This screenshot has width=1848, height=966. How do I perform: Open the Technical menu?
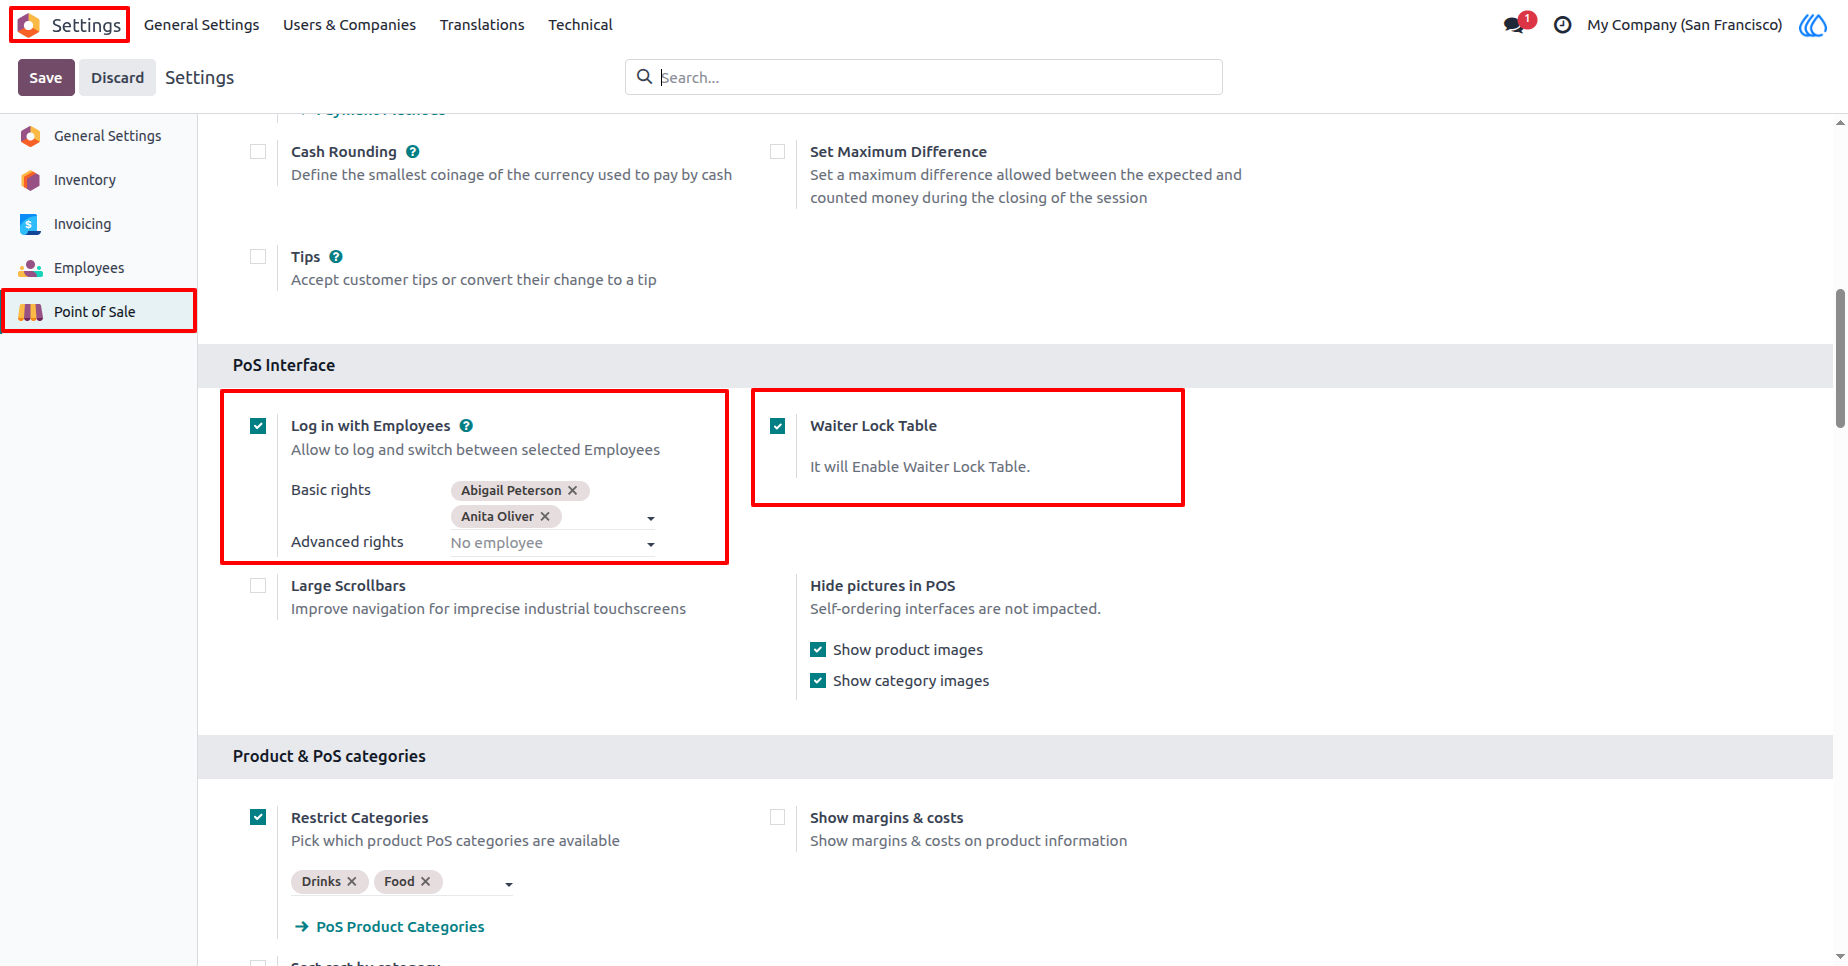pos(580,25)
